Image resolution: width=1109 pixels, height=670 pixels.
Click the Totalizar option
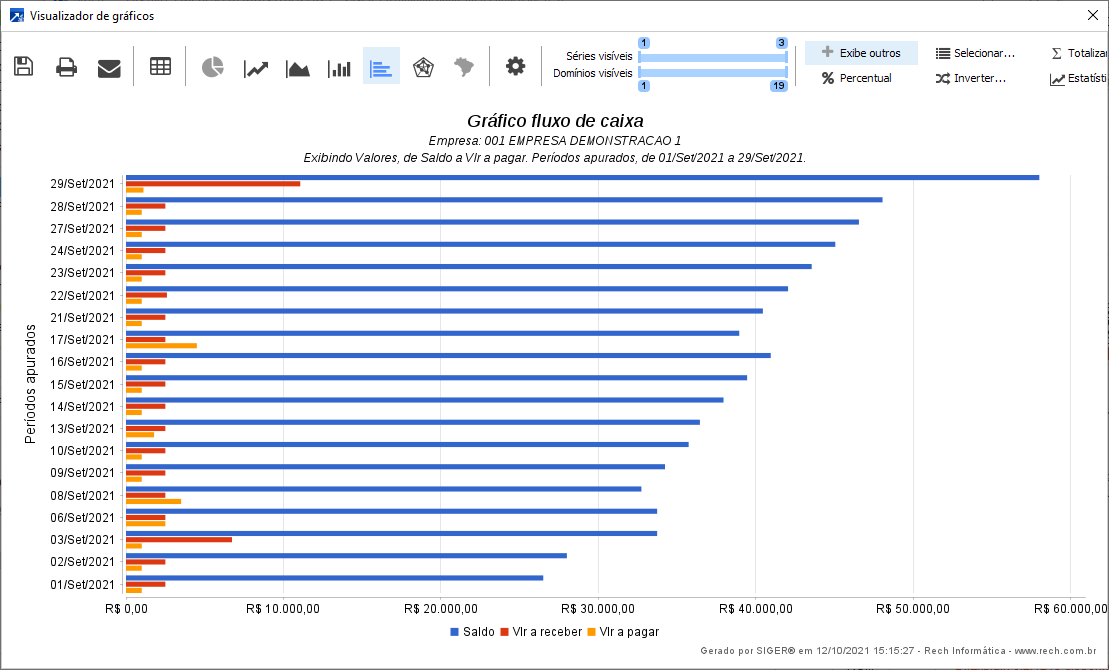[x=1080, y=53]
